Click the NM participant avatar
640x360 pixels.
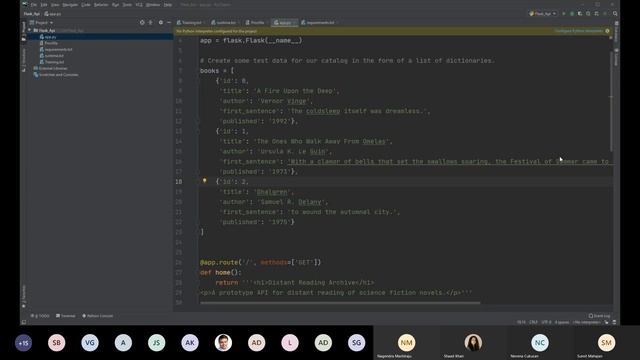[406, 343]
